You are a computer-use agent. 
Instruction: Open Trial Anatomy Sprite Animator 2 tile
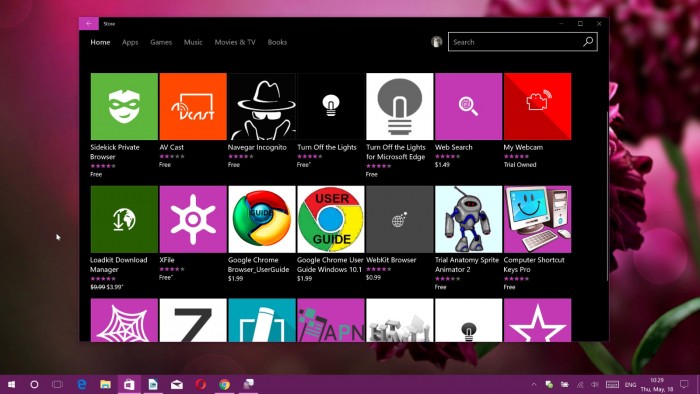tap(468, 219)
